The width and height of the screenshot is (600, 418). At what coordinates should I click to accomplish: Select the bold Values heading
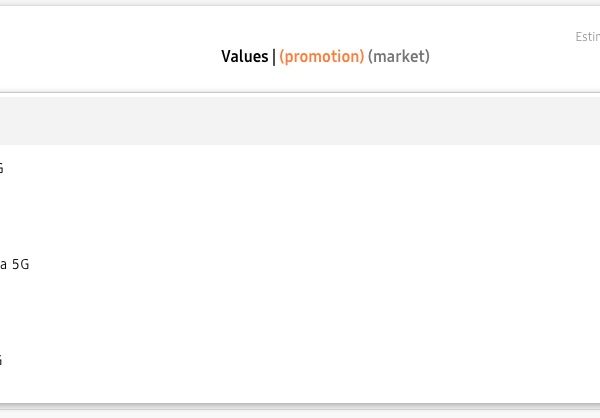pyautogui.click(x=244, y=57)
